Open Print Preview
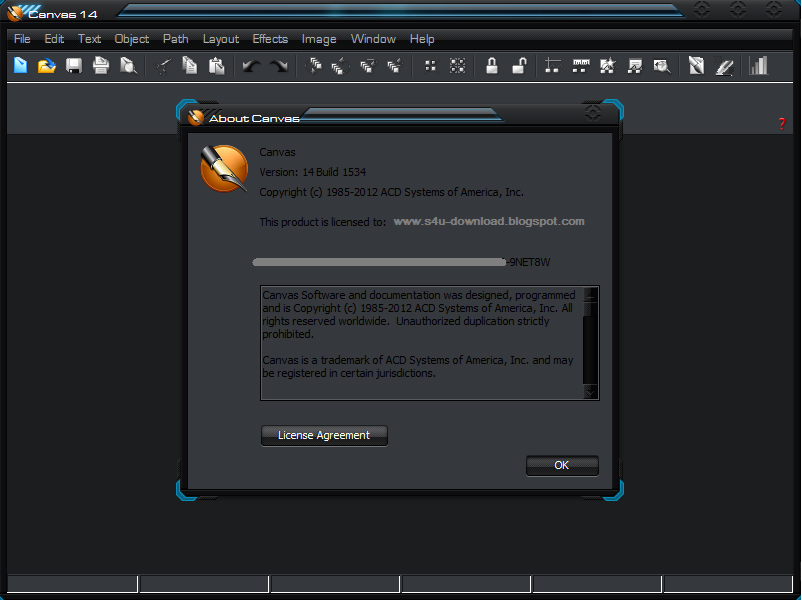The height and width of the screenshot is (601, 802). click(126, 66)
